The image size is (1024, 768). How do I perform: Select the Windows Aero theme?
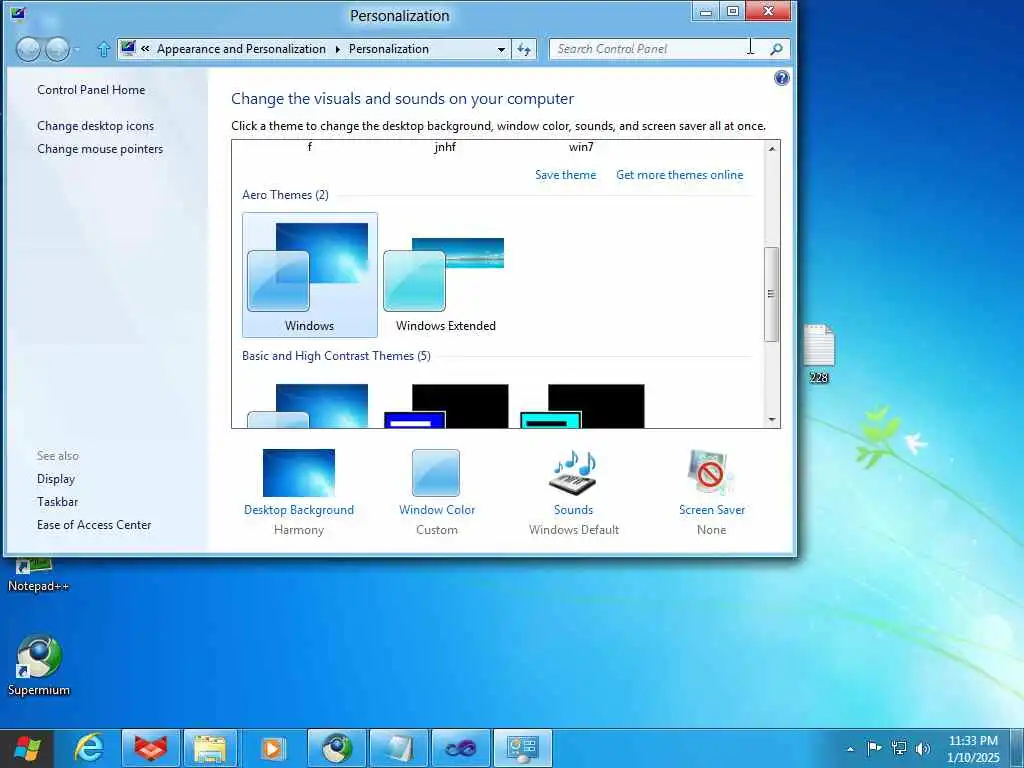click(310, 275)
